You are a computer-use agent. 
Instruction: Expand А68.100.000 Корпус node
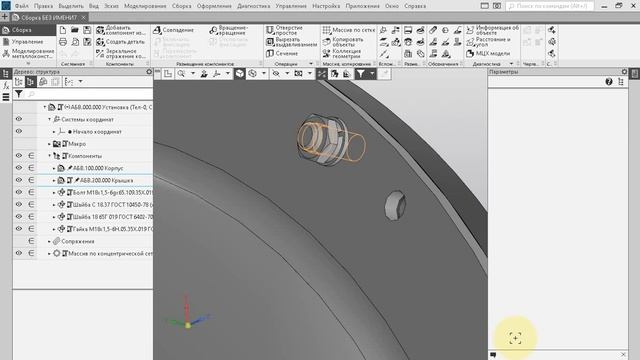54,168
